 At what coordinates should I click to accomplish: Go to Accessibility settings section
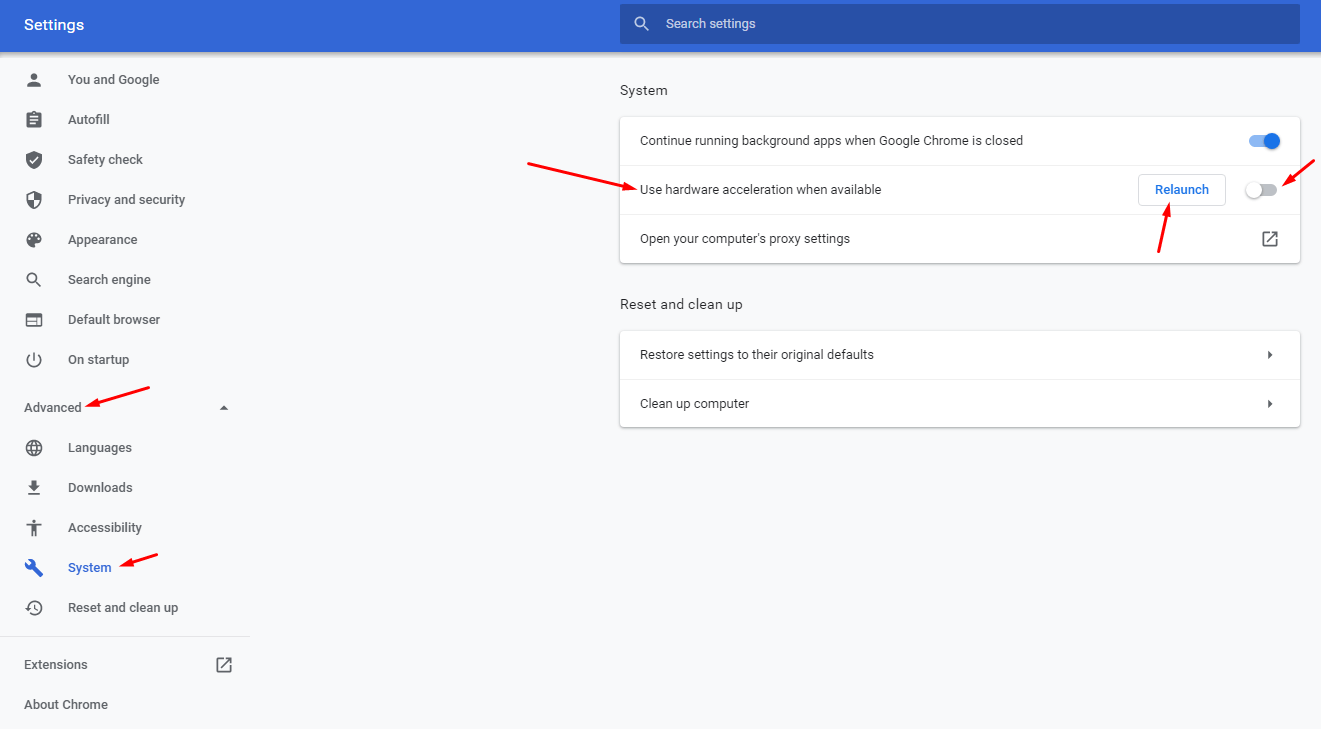[104, 528]
